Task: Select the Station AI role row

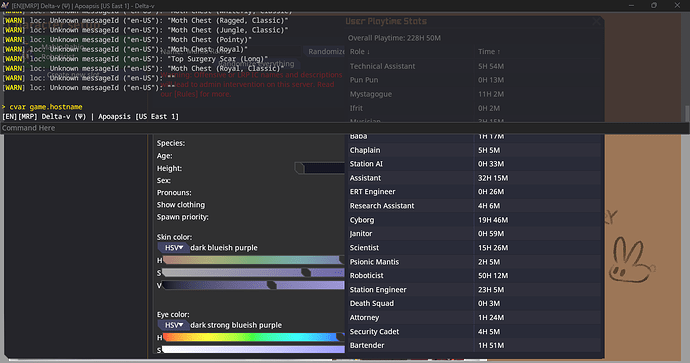Action: tap(474, 164)
